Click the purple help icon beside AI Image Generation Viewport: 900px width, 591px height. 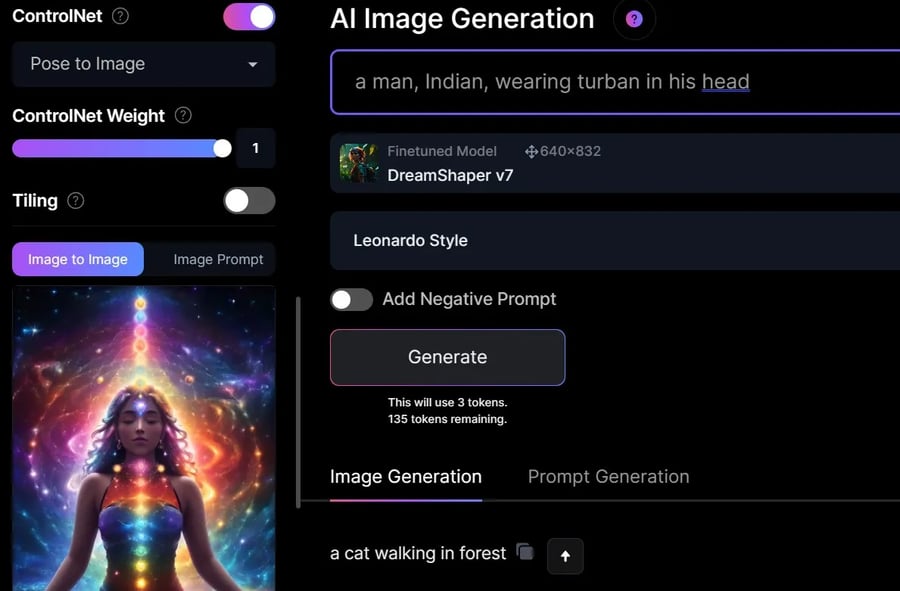[x=634, y=19]
